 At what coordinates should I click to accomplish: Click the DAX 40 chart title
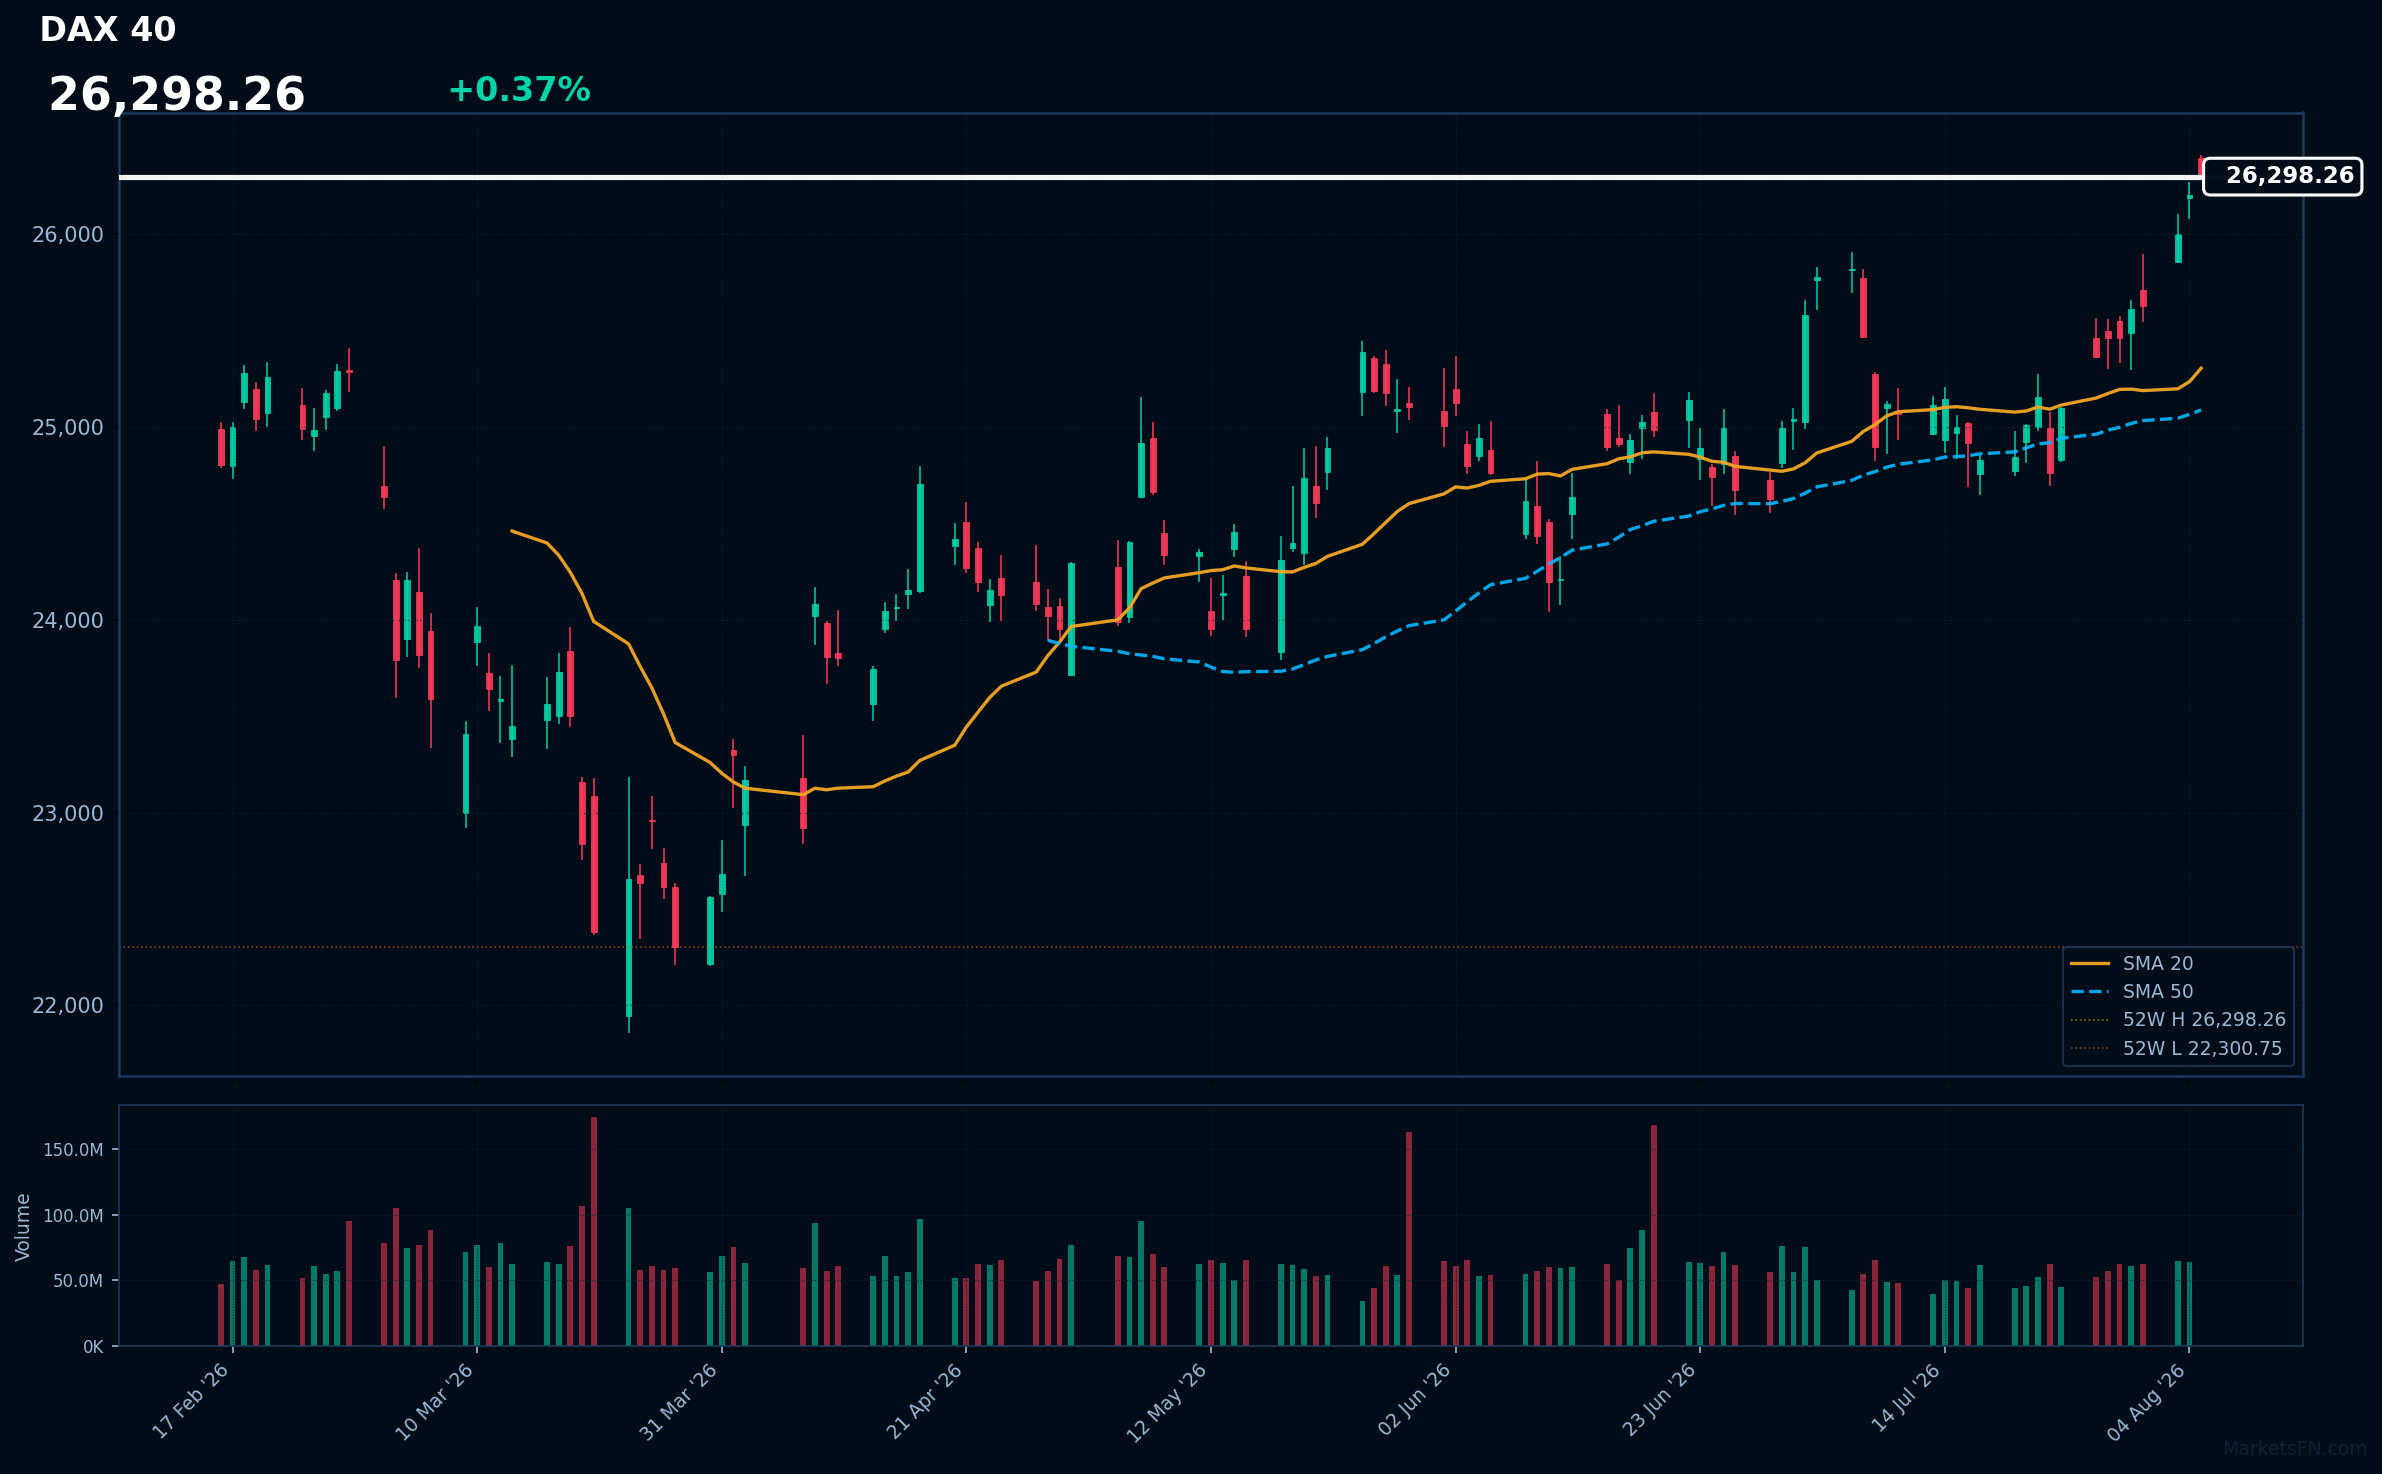(x=108, y=30)
